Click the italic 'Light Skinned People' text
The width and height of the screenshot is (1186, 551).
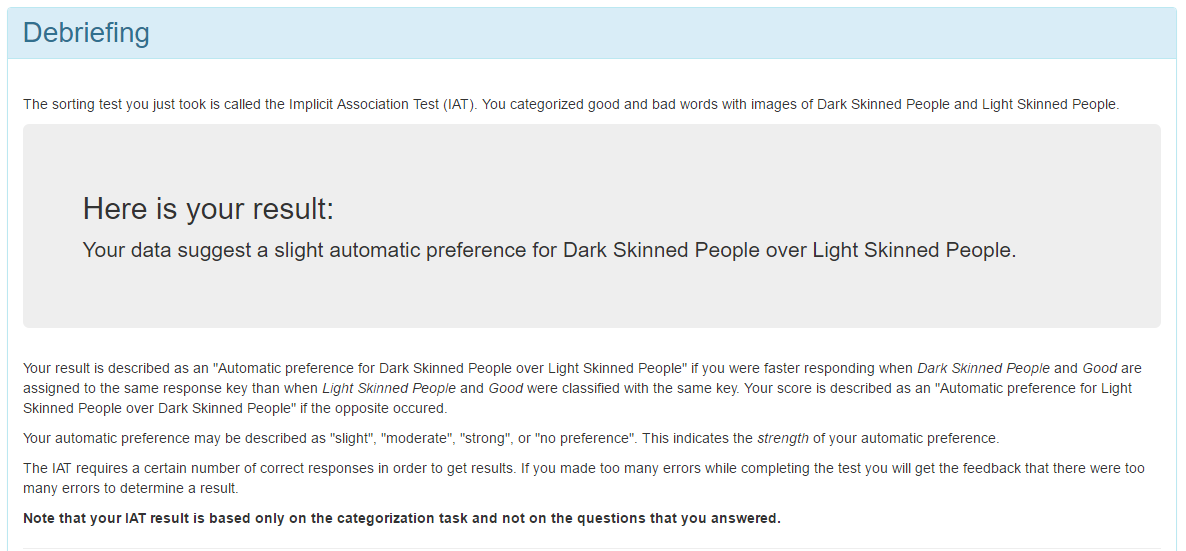[x=389, y=388]
